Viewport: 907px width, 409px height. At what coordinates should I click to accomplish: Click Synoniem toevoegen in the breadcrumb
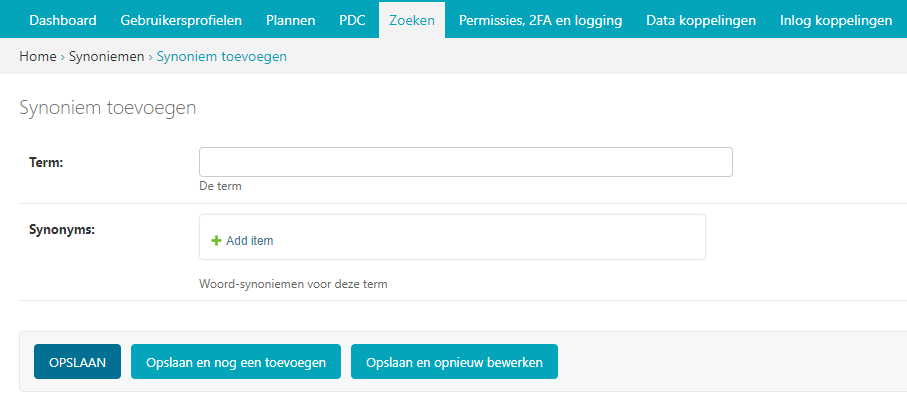point(222,56)
